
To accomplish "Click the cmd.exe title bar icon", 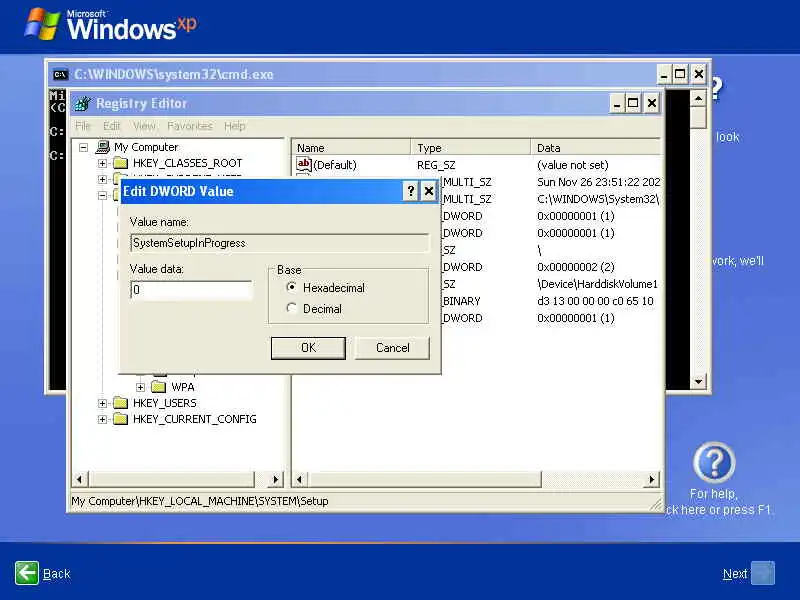I will coord(60,74).
